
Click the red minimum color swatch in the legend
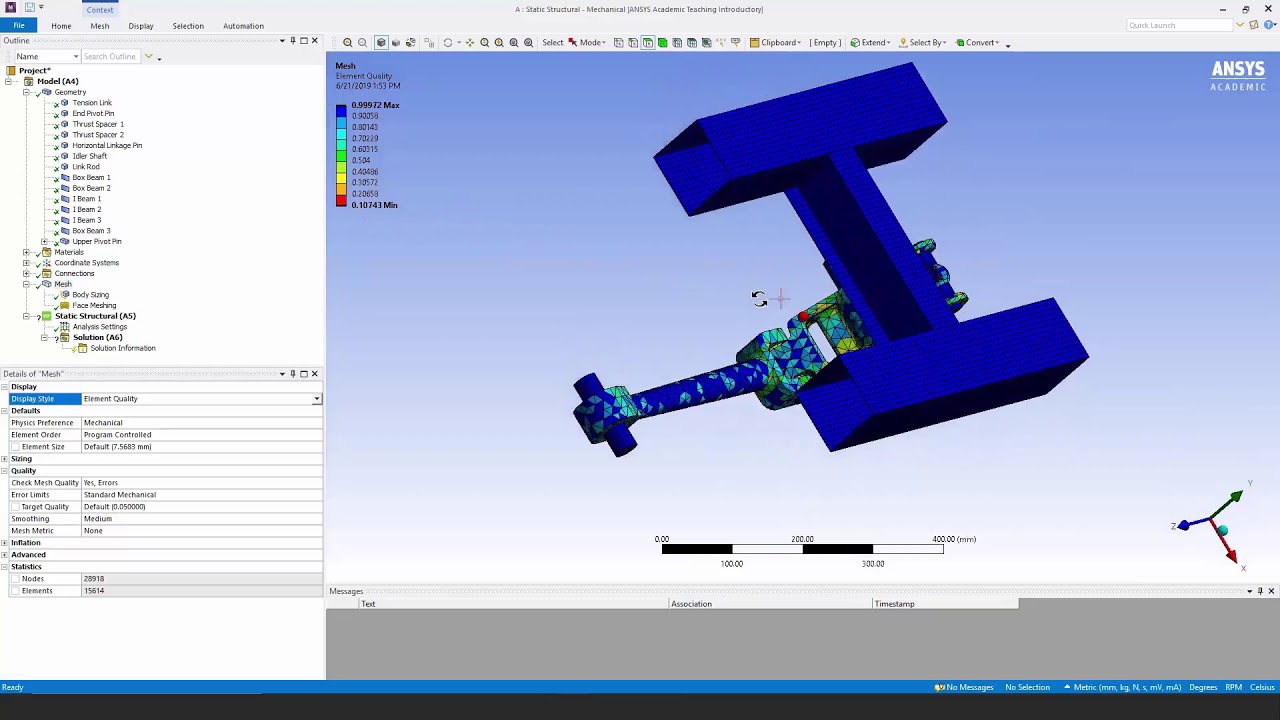341,202
